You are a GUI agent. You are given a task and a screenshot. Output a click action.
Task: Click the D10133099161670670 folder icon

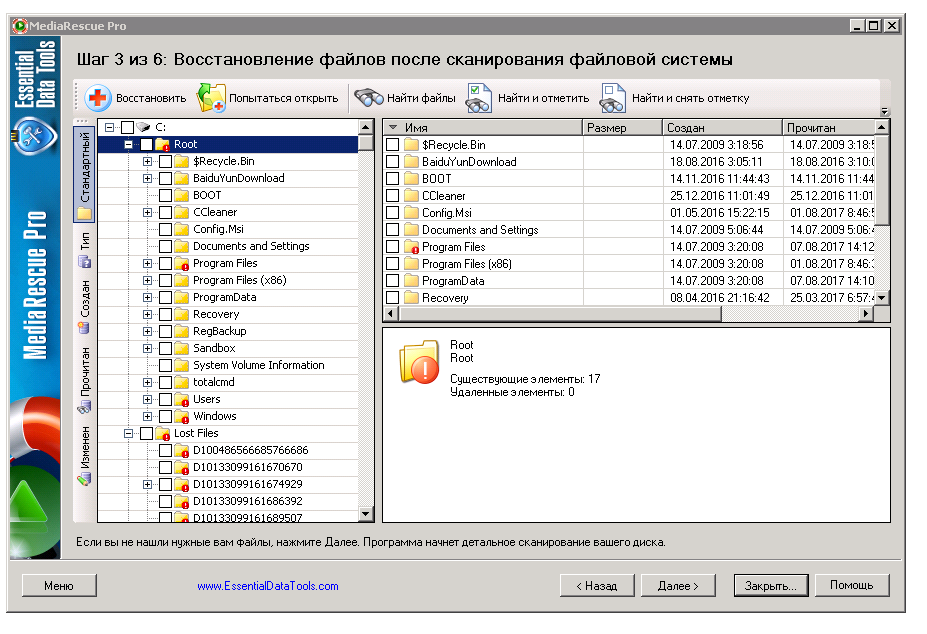(182, 468)
